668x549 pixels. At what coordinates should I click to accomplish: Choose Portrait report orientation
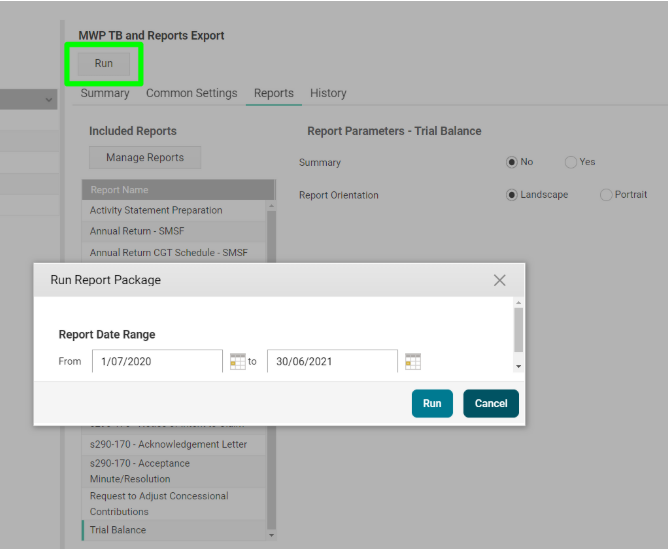pos(606,195)
